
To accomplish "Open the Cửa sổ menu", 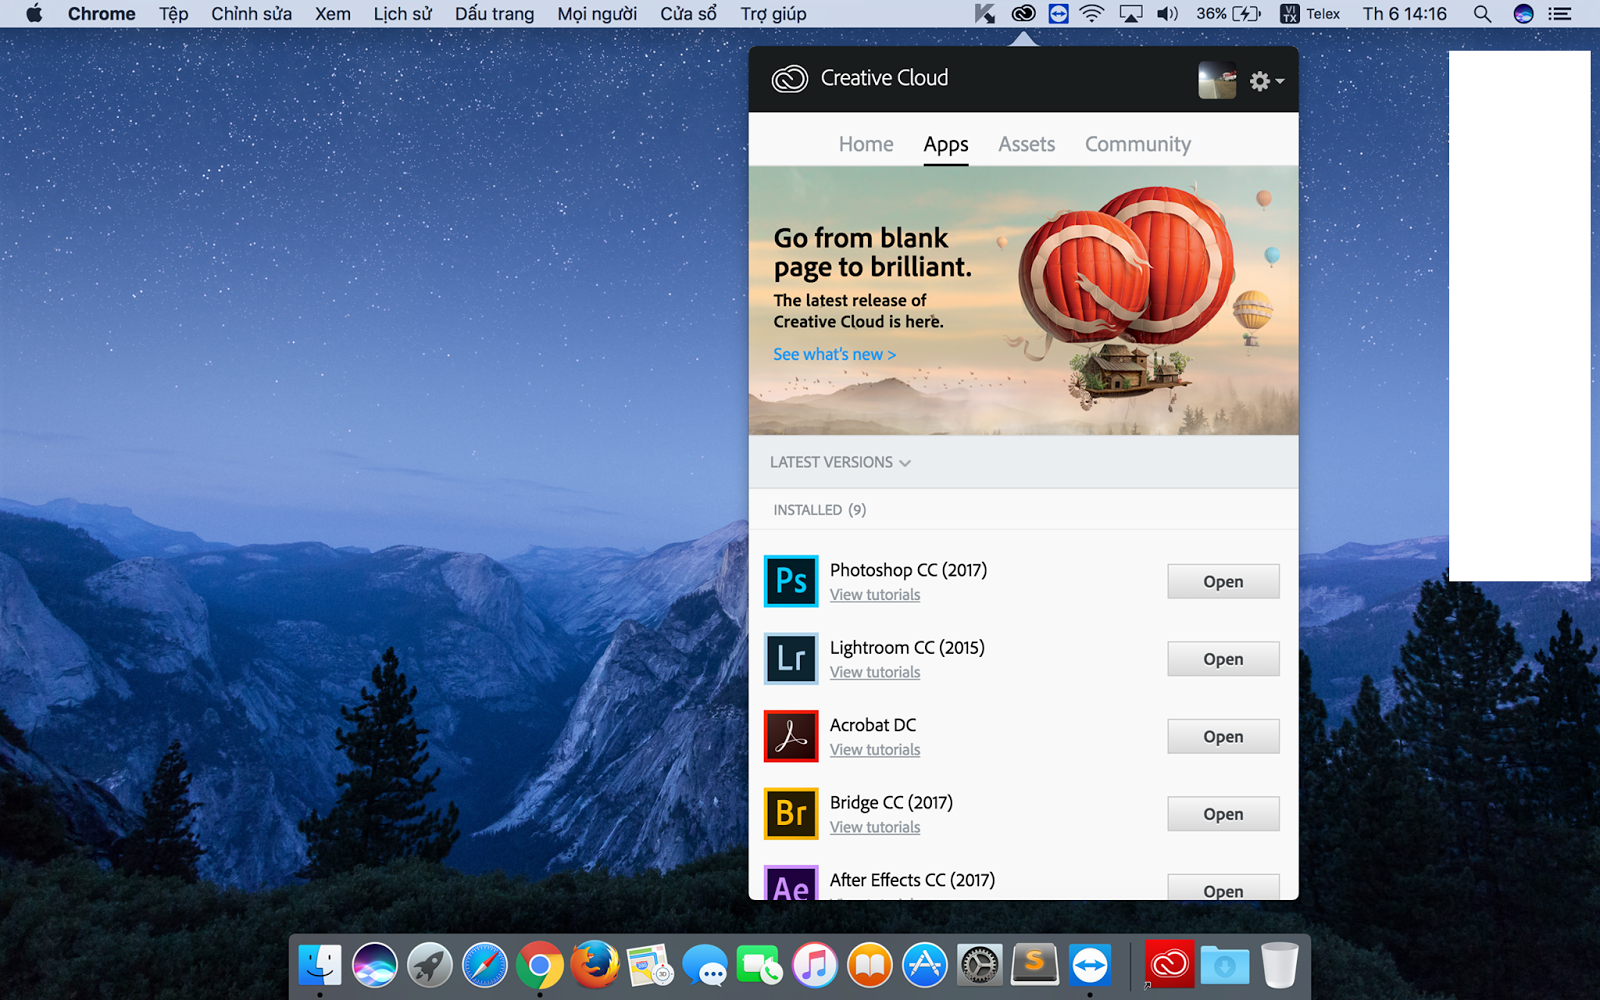I will pyautogui.click(x=689, y=14).
